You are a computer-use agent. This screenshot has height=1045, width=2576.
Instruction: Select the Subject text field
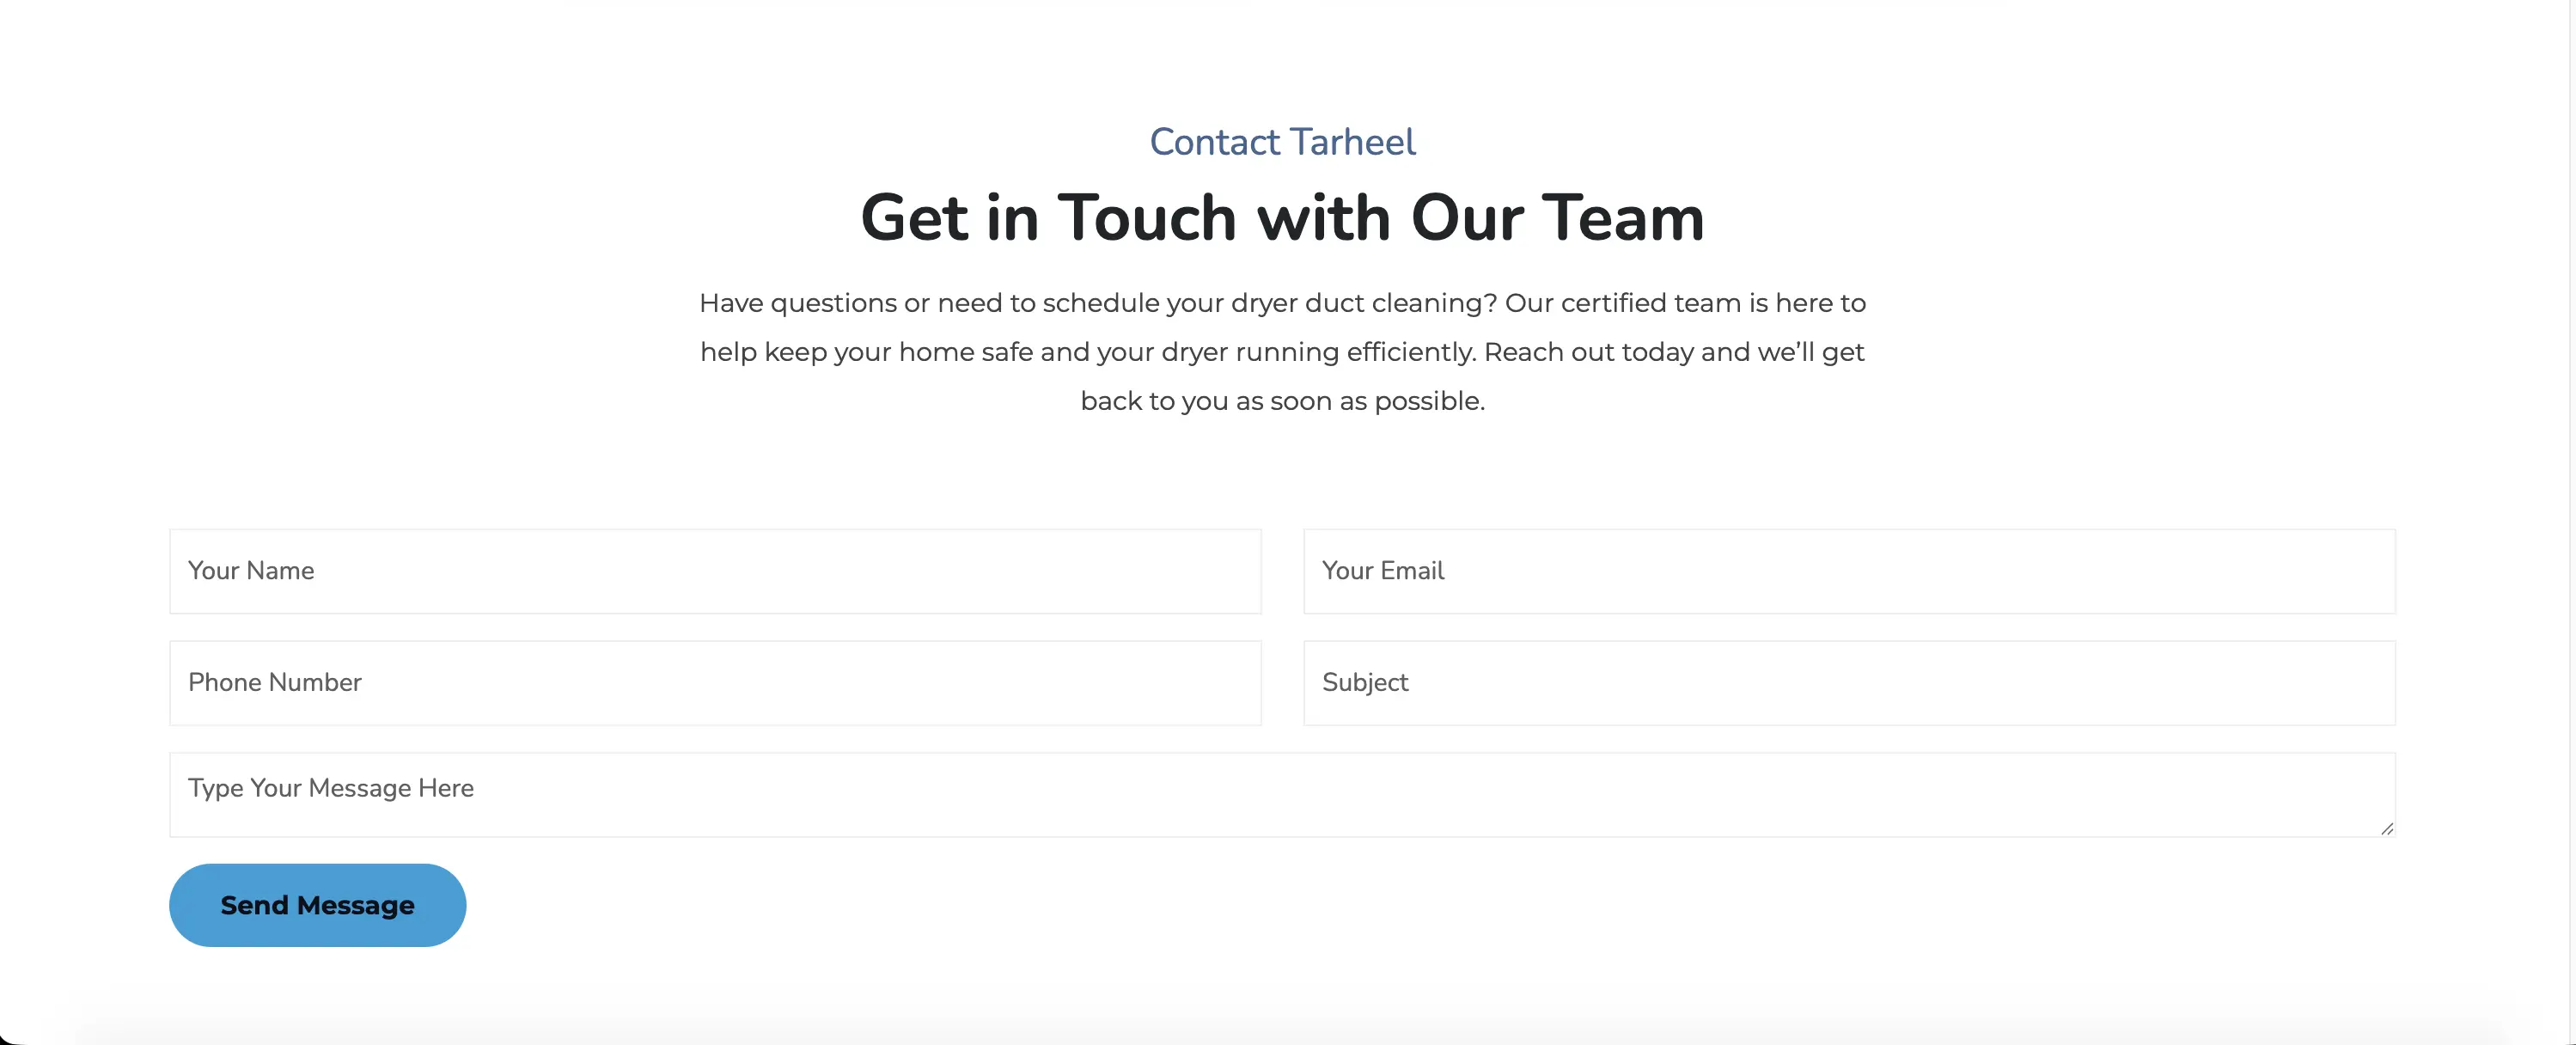1848,683
